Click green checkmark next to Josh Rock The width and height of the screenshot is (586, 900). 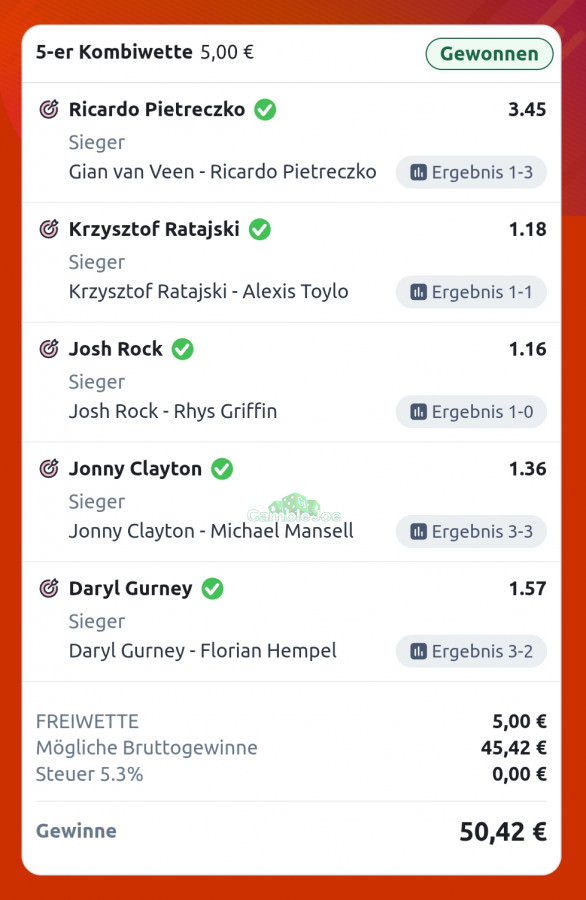[183, 349]
